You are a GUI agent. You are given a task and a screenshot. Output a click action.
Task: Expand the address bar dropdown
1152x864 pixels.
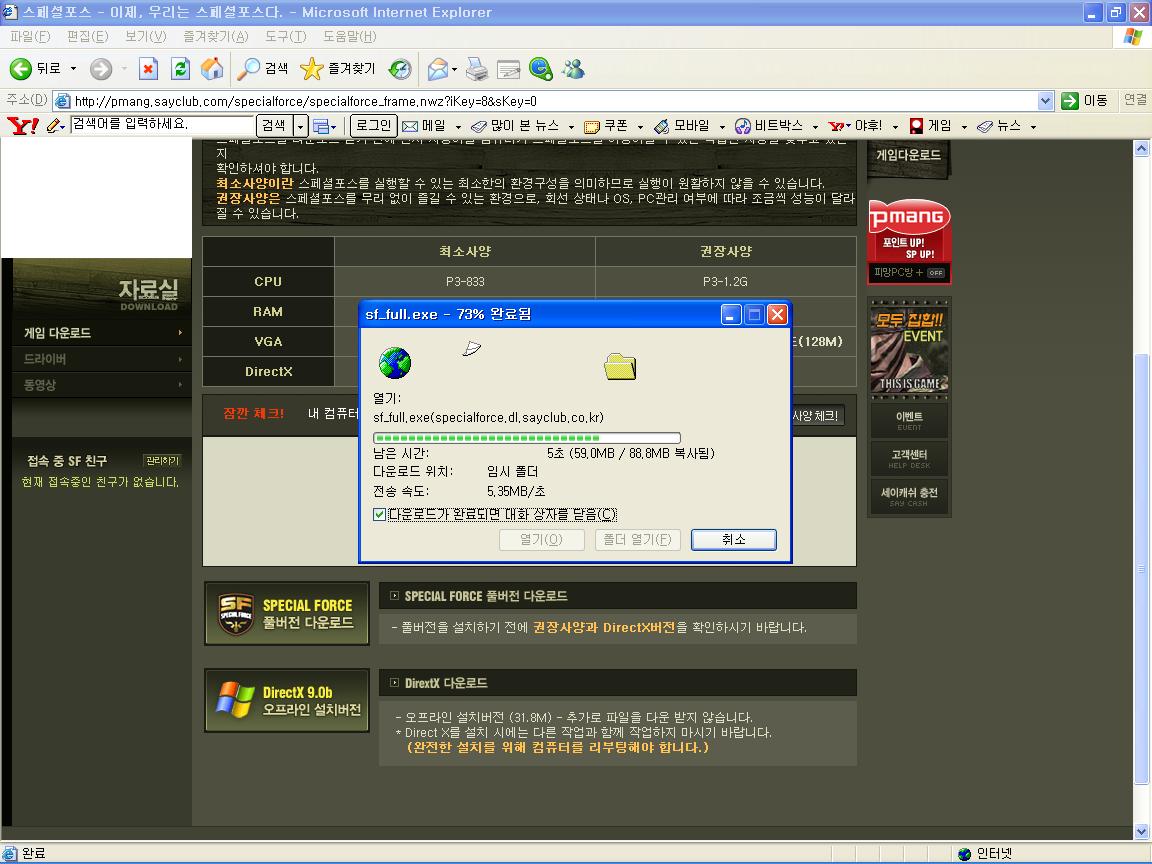[1045, 101]
